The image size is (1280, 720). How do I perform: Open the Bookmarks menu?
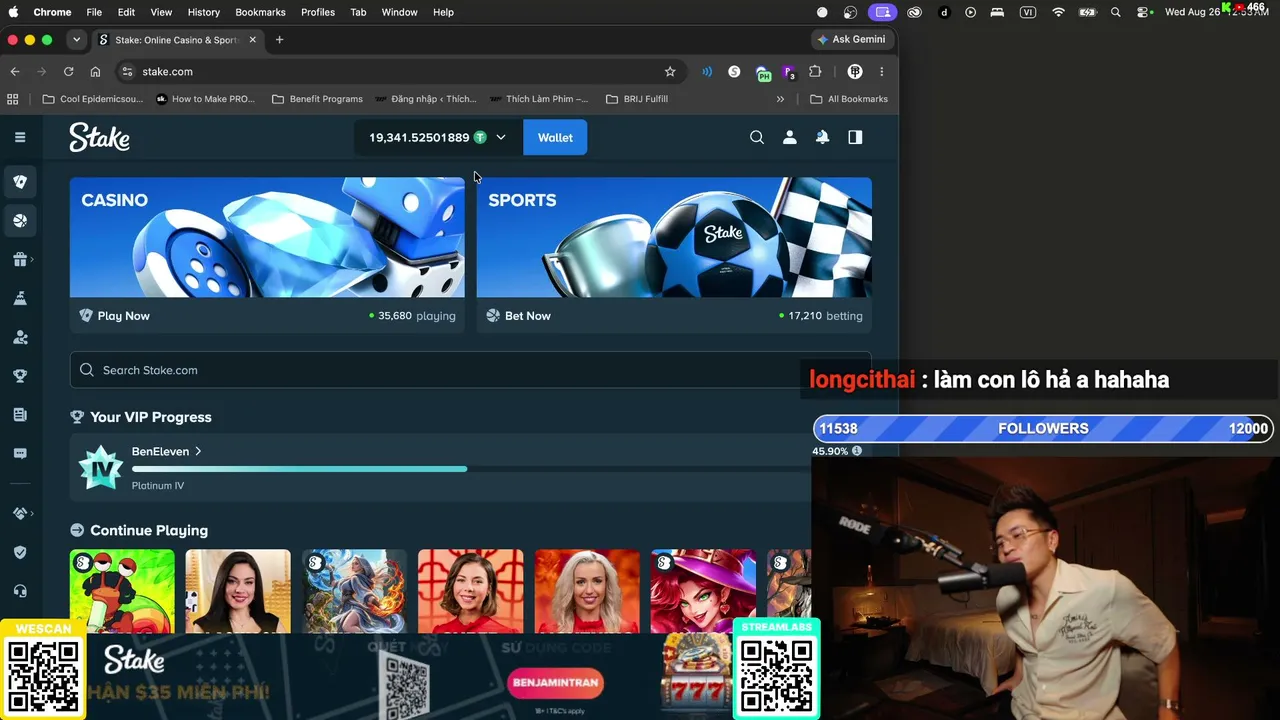[x=260, y=12]
